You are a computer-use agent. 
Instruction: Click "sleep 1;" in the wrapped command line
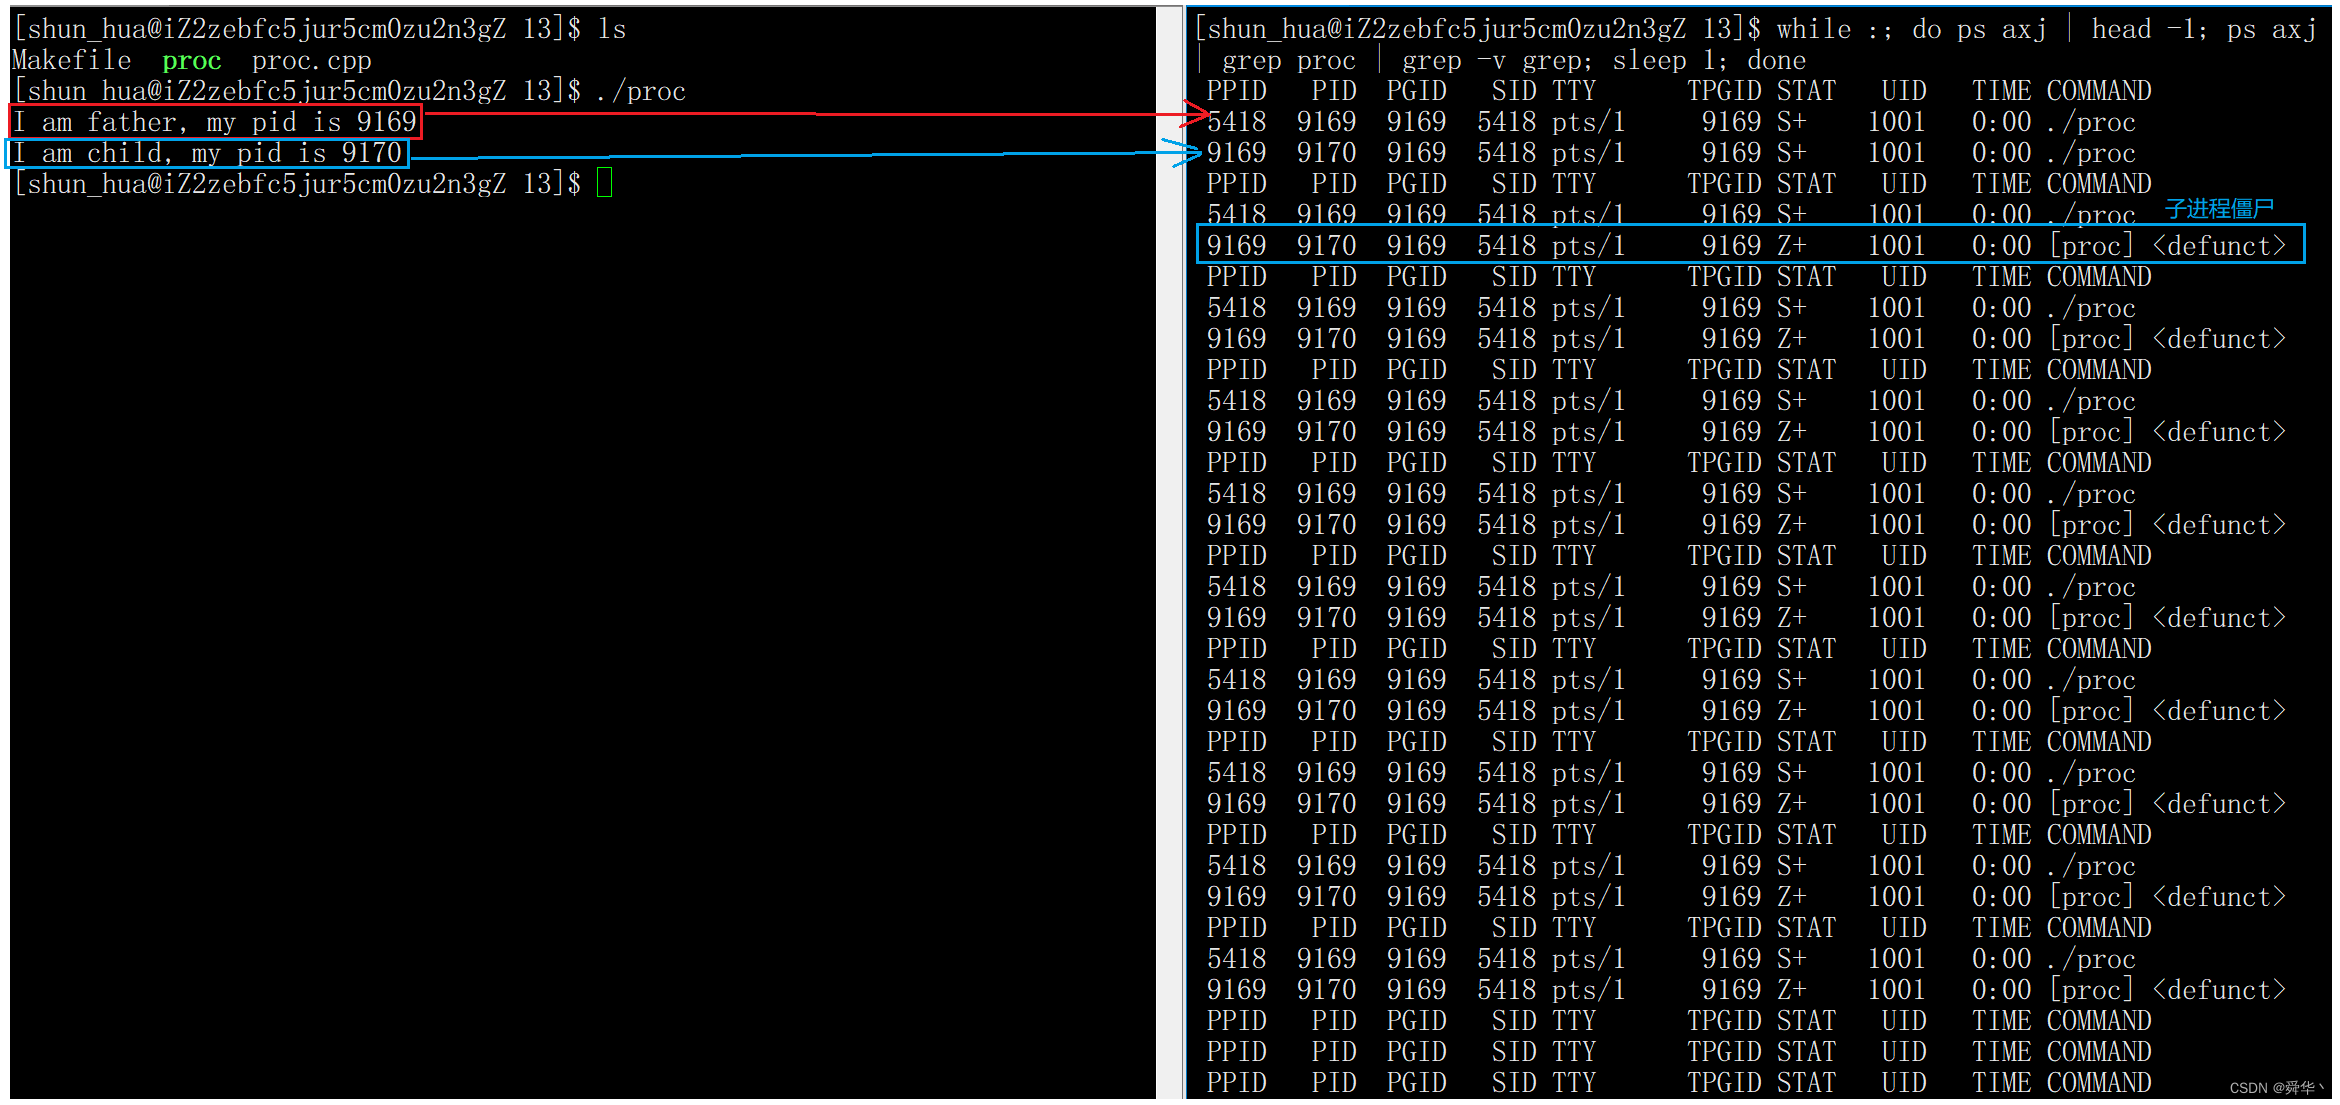click(x=1673, y=61)
